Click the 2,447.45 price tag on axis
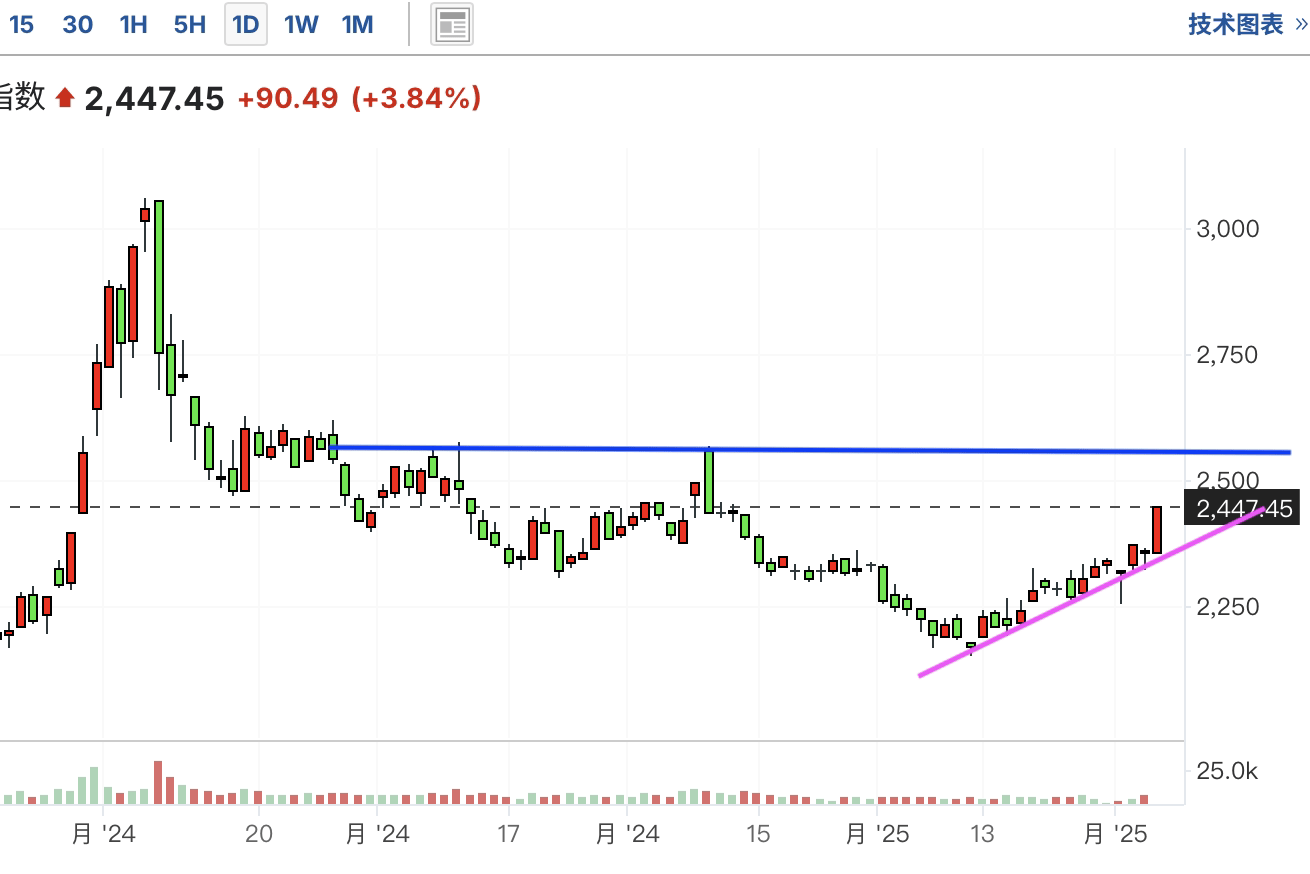The image size is (1310, 874). click(x=1241, y=509)
